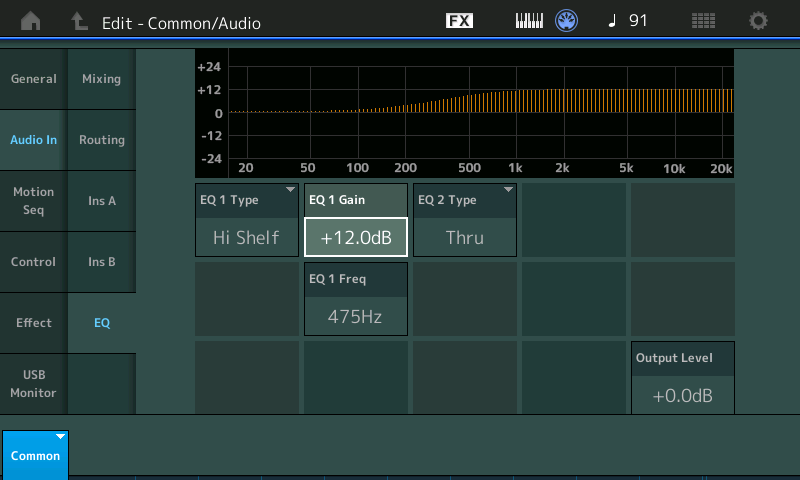
Task: Open the keyboard MIDI settings icon
Action: 529,21
